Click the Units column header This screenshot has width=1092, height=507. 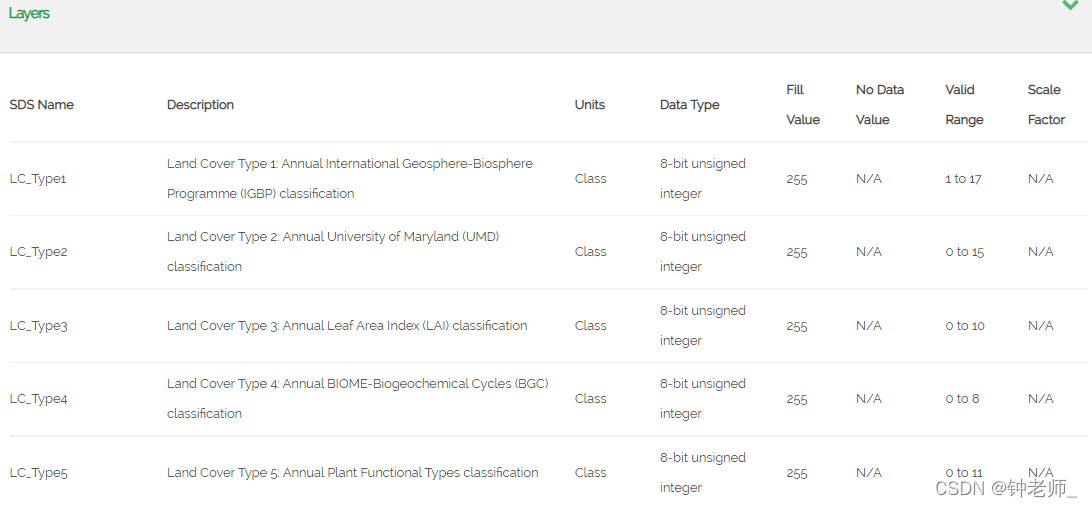590,105
